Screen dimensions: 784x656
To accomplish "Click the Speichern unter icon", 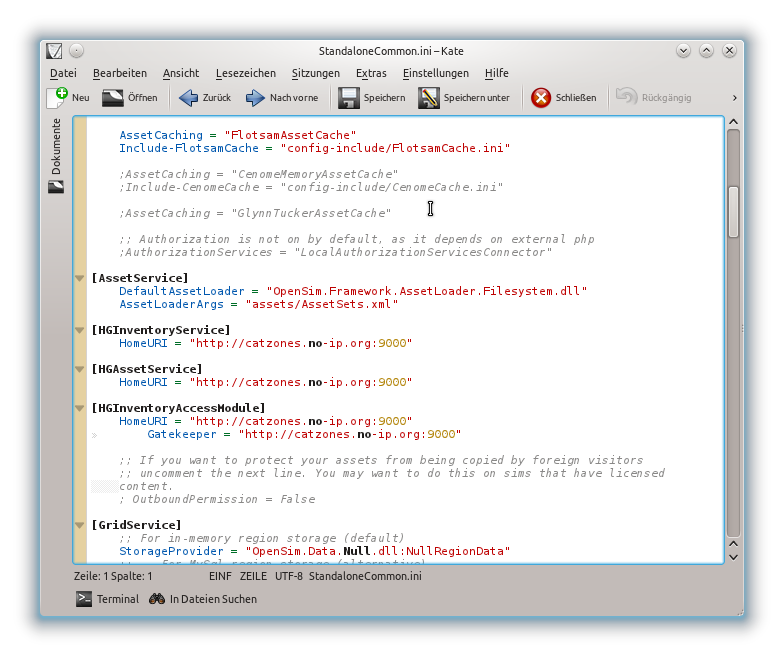I will click(x=428, y=98).
